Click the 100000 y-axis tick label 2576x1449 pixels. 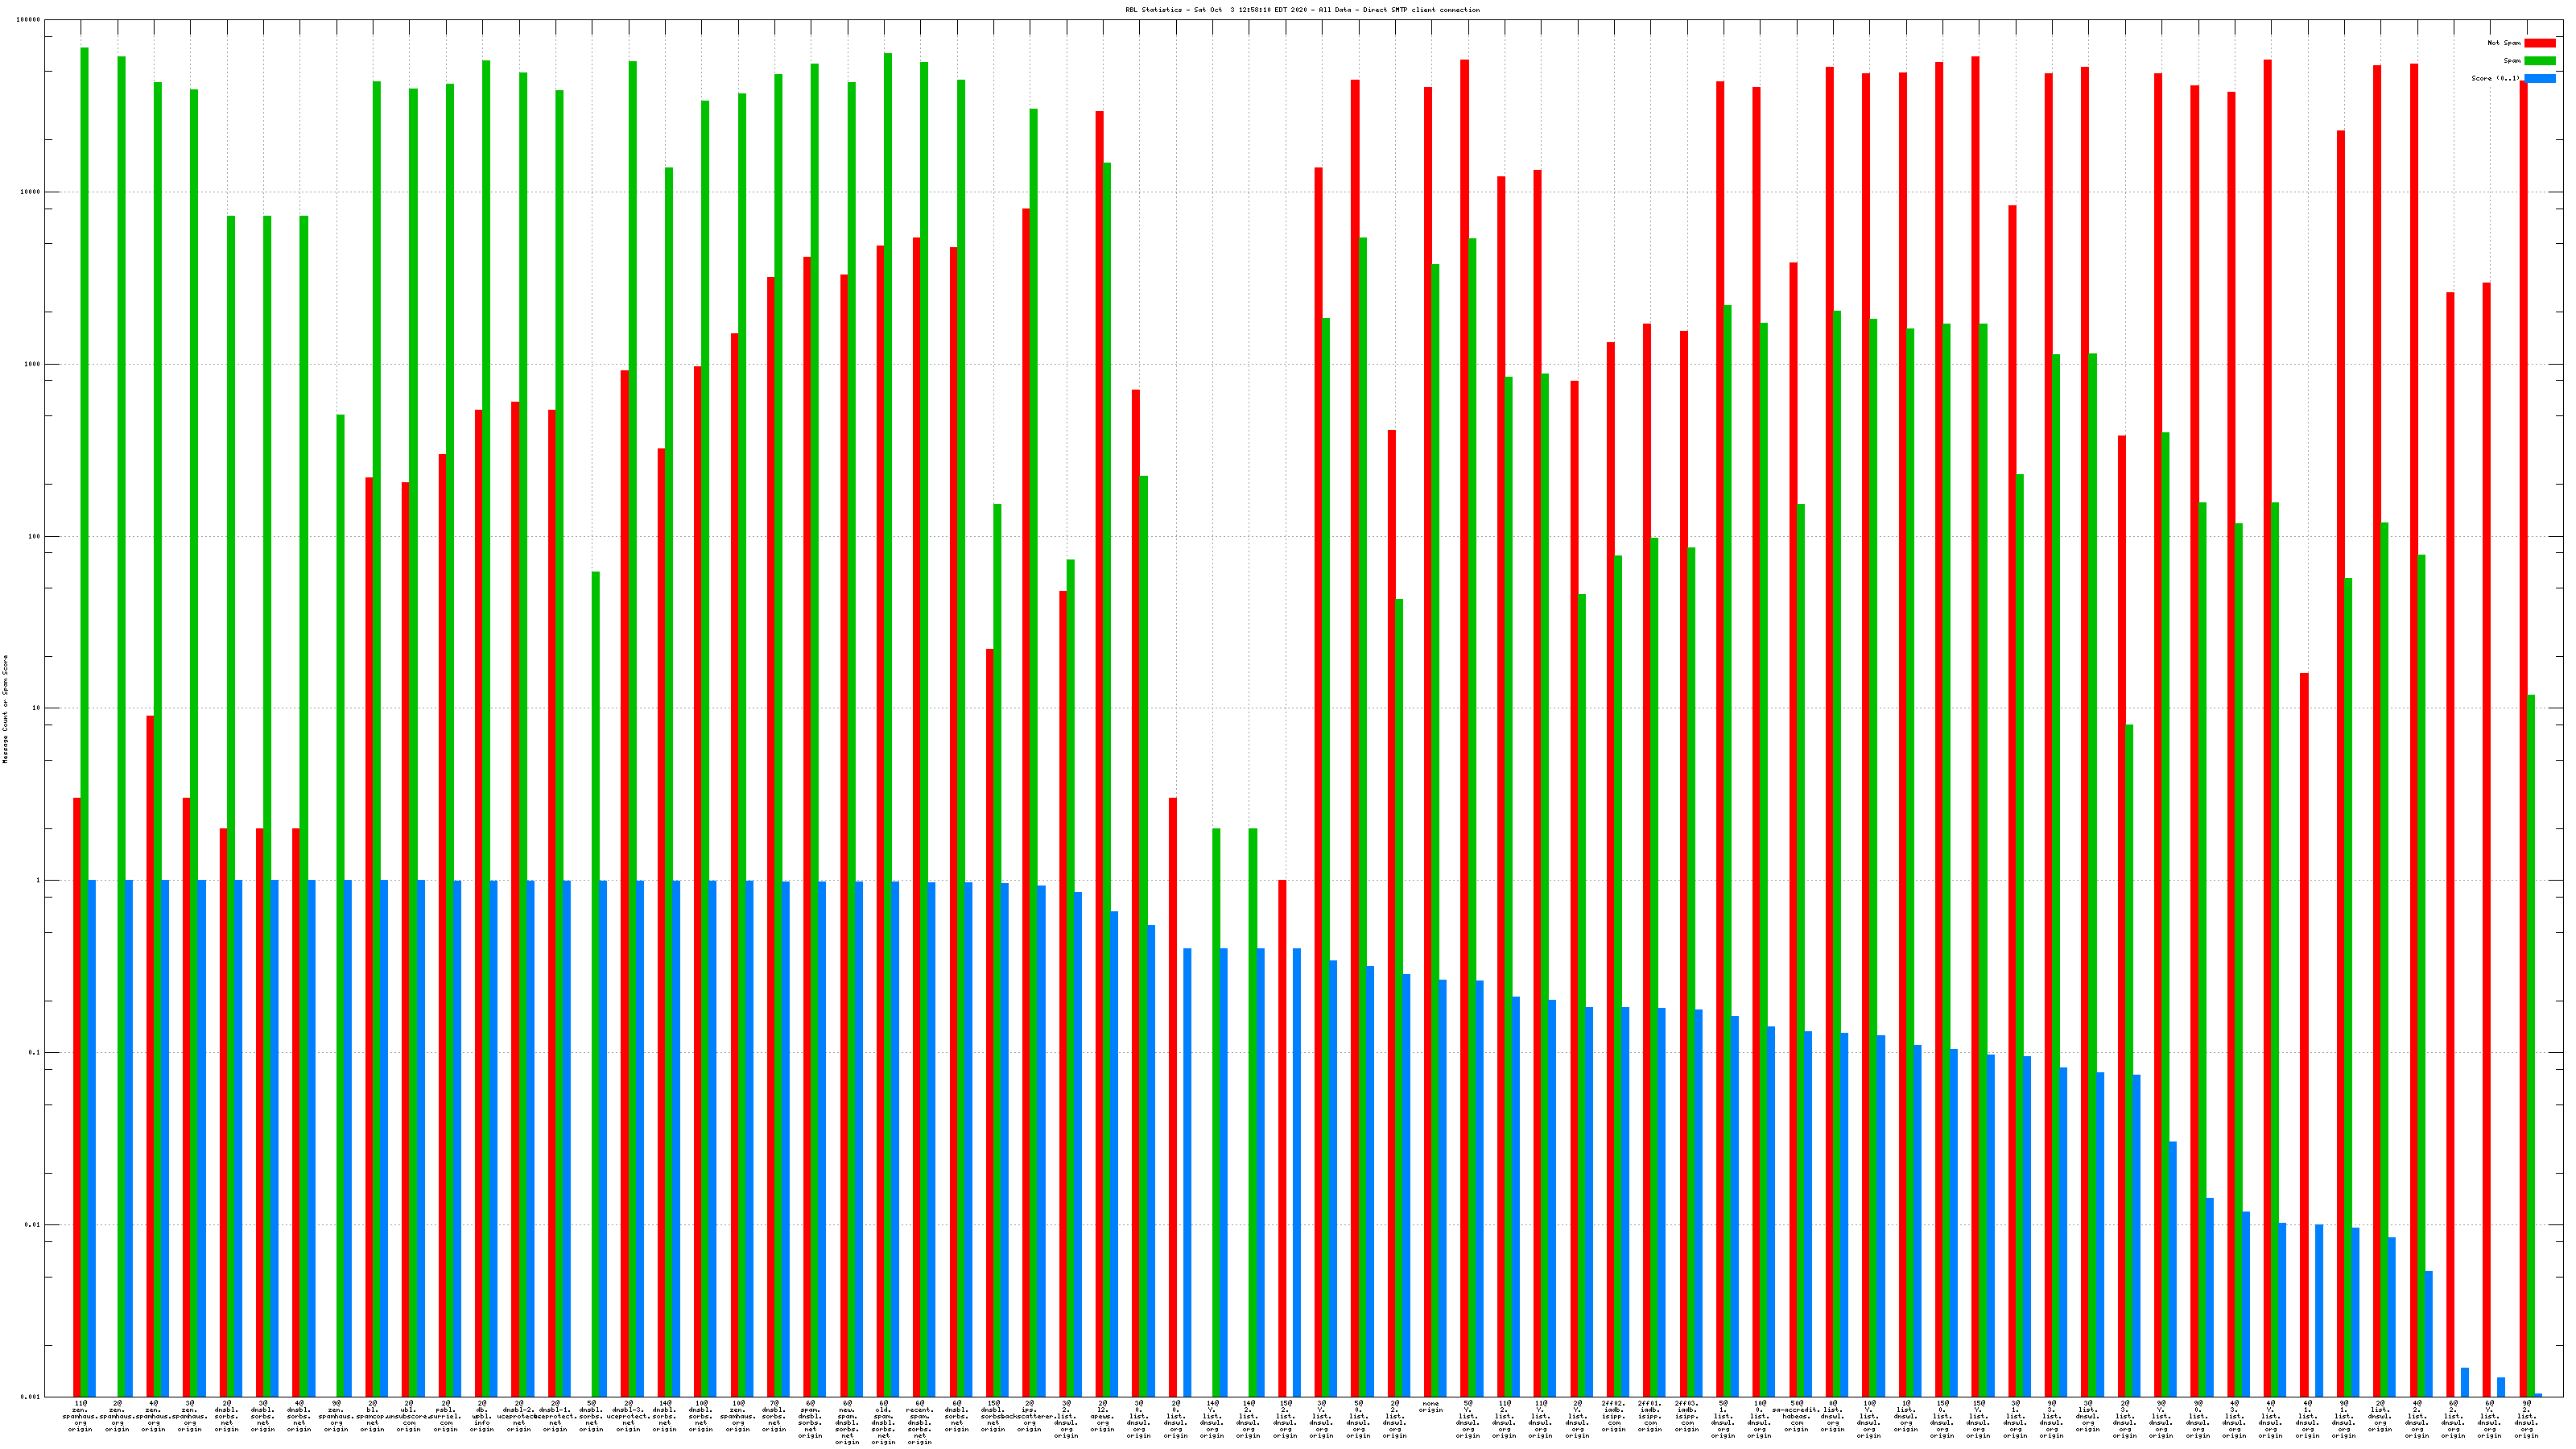point(30,20)
